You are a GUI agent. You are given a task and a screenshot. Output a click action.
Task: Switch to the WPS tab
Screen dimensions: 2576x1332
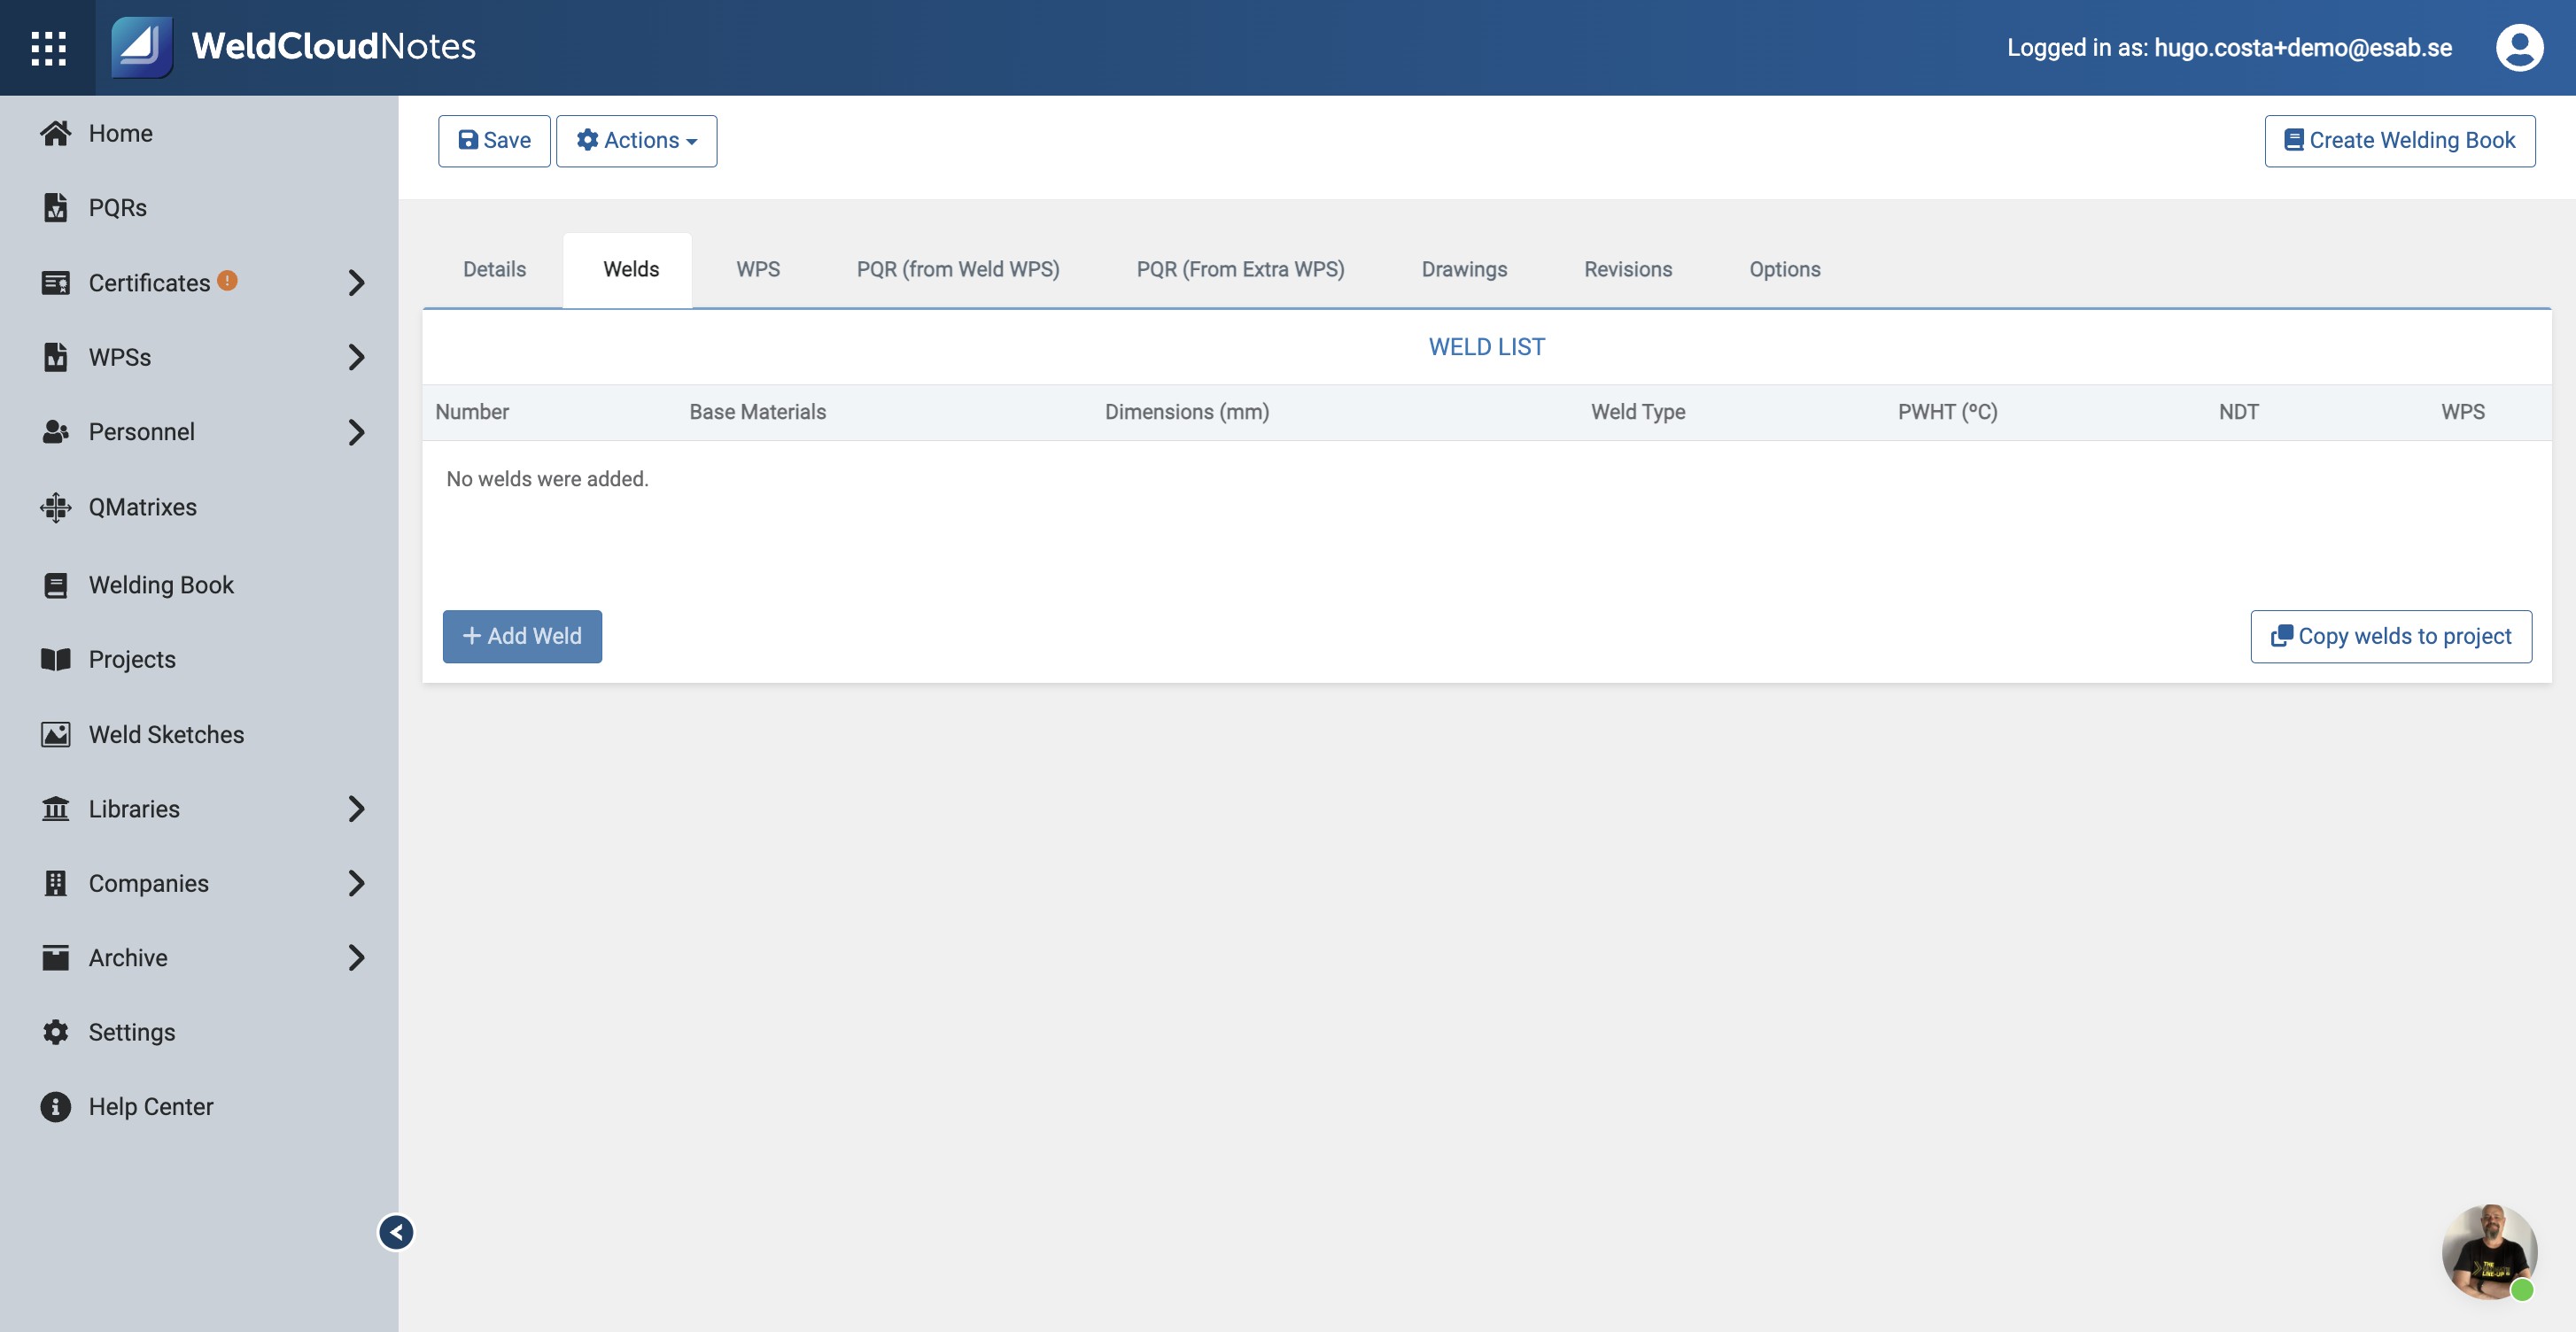[757, 270]
